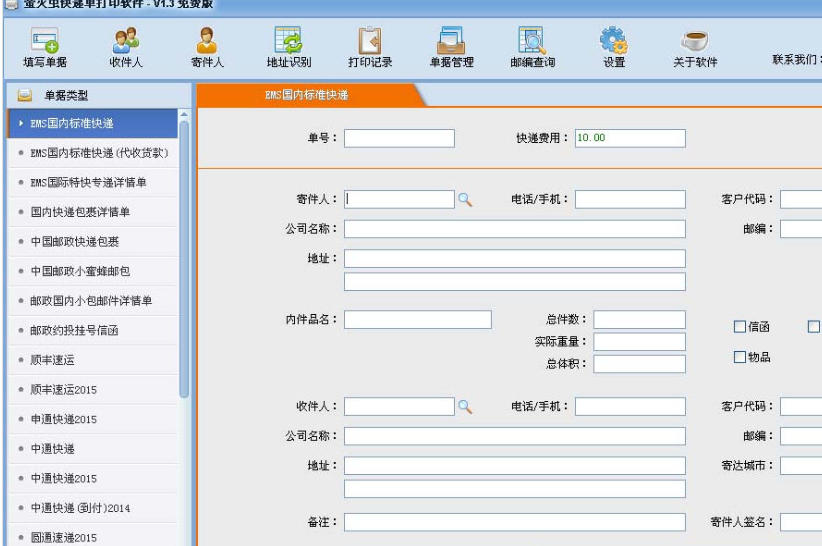Select 中国邮政小蜜蜂邮包 template

click(x=93, y=271)
